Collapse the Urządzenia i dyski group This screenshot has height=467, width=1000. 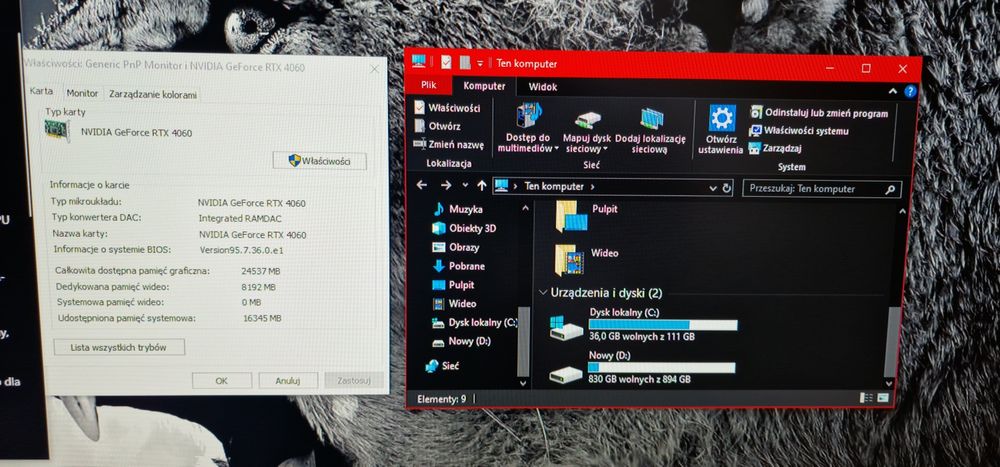543,292
